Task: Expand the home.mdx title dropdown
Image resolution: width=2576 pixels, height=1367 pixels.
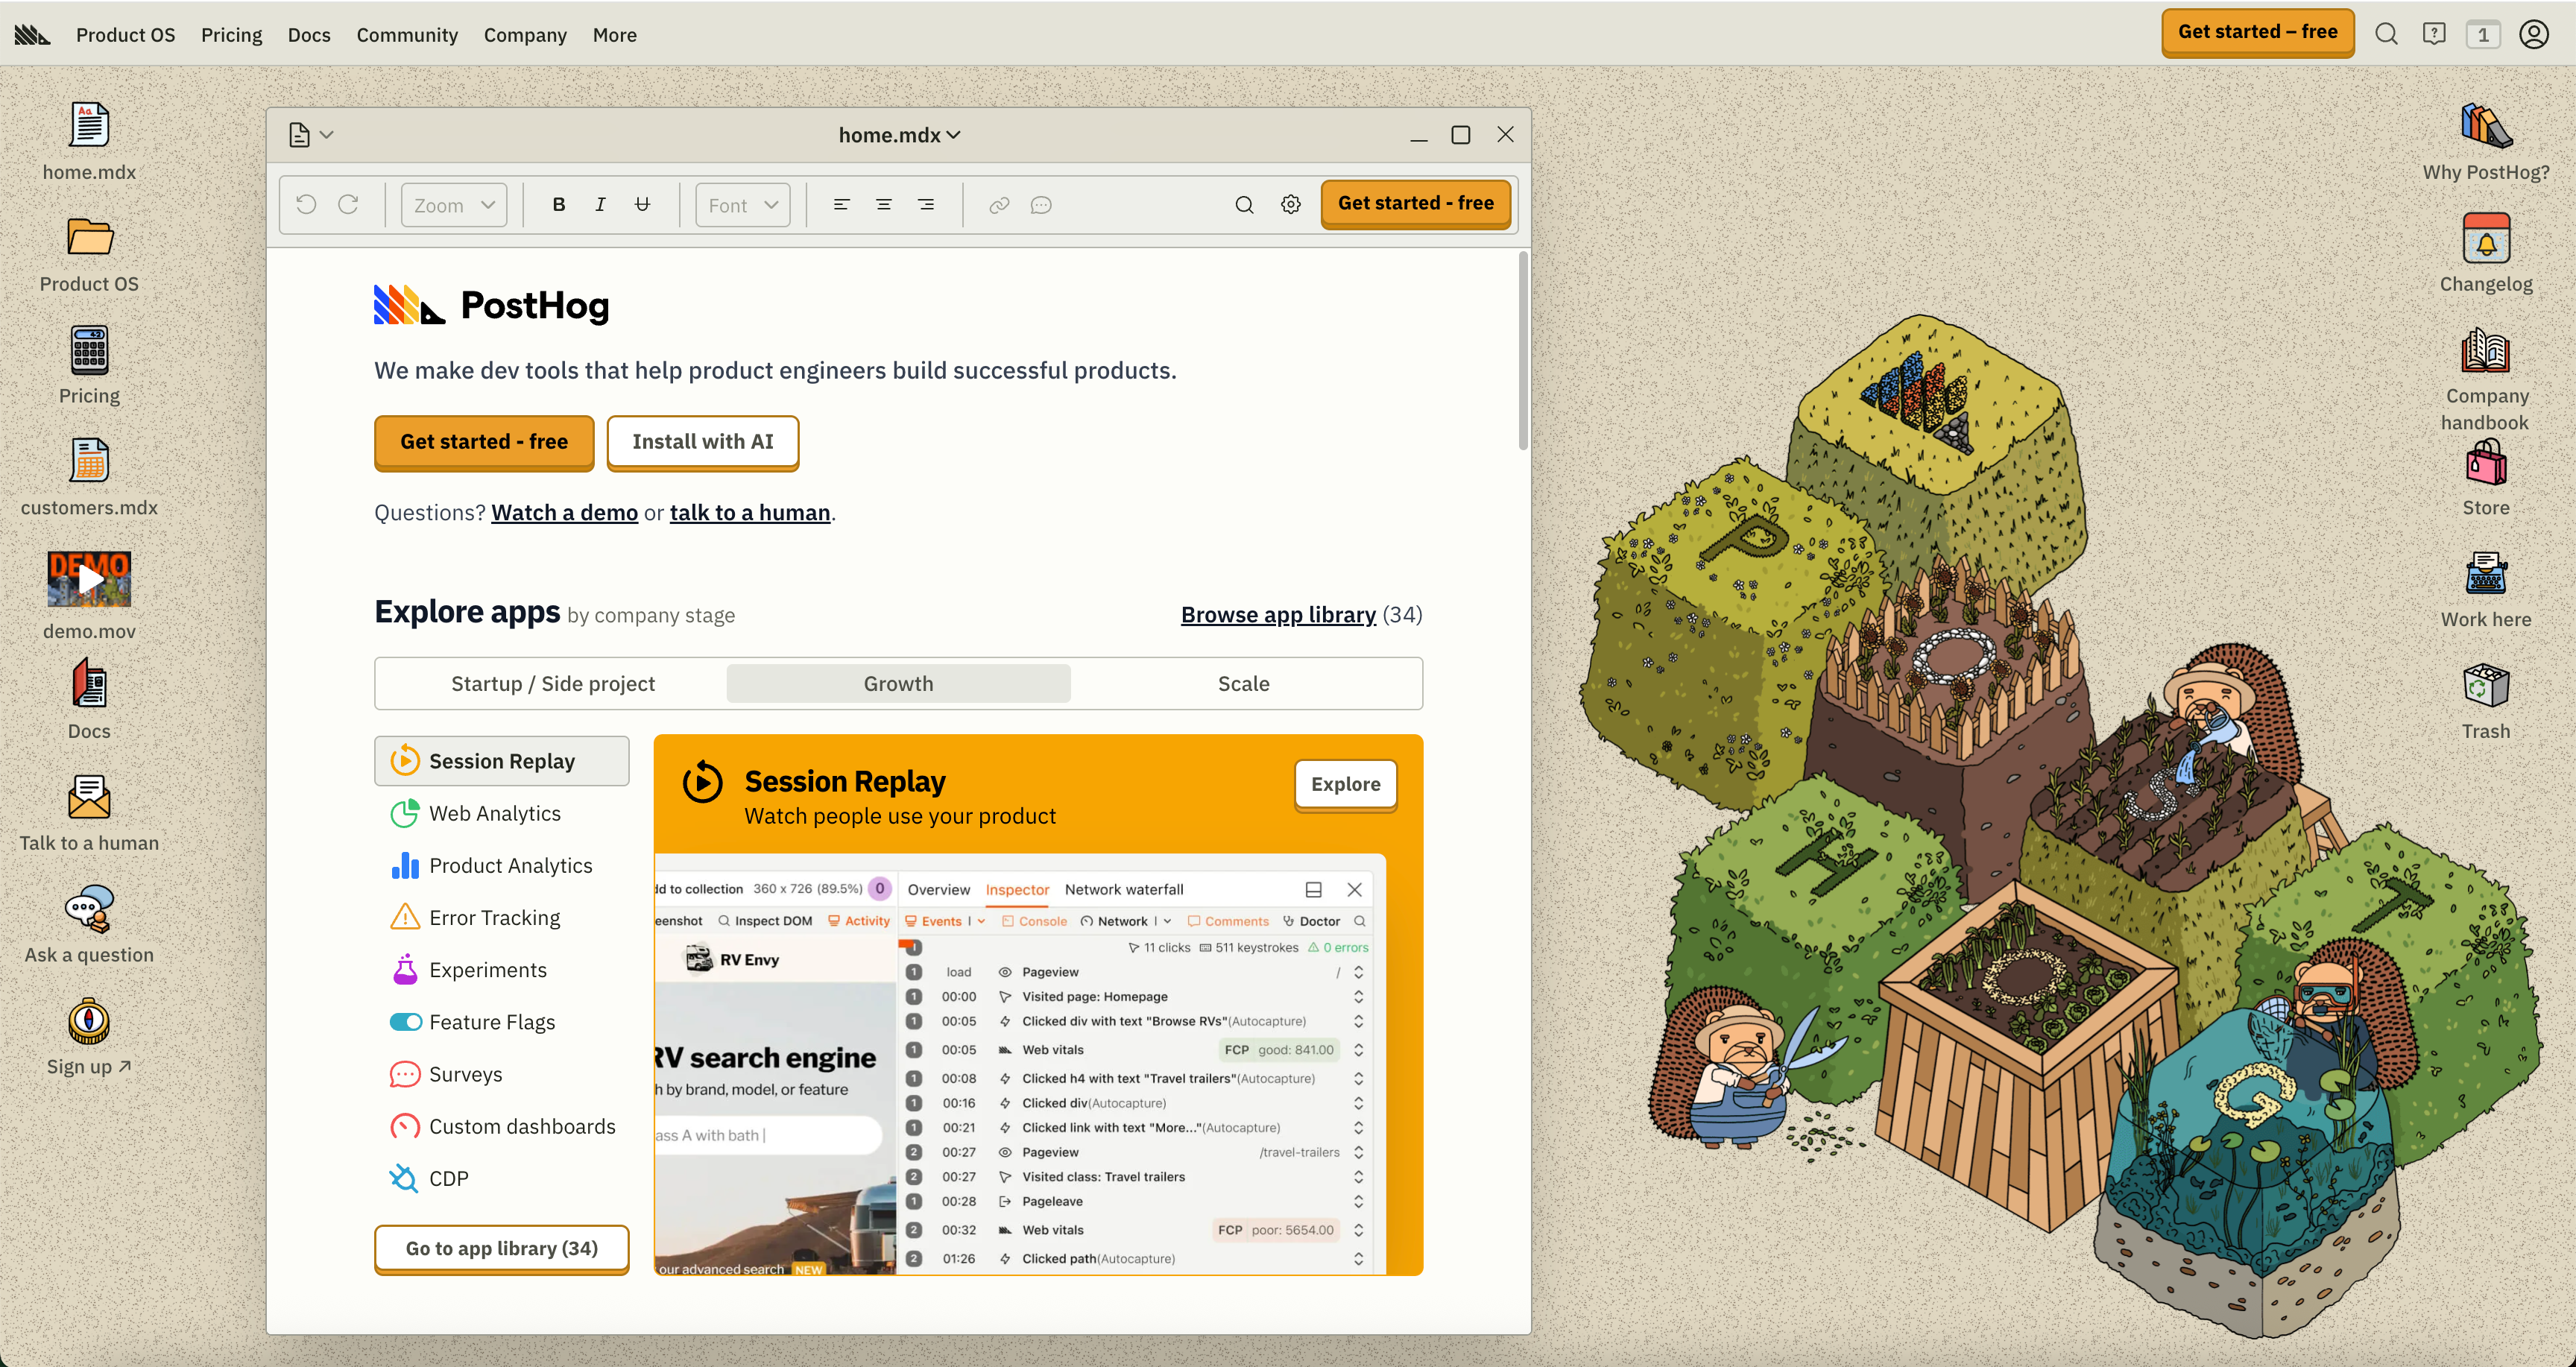Action: point(899,135)
